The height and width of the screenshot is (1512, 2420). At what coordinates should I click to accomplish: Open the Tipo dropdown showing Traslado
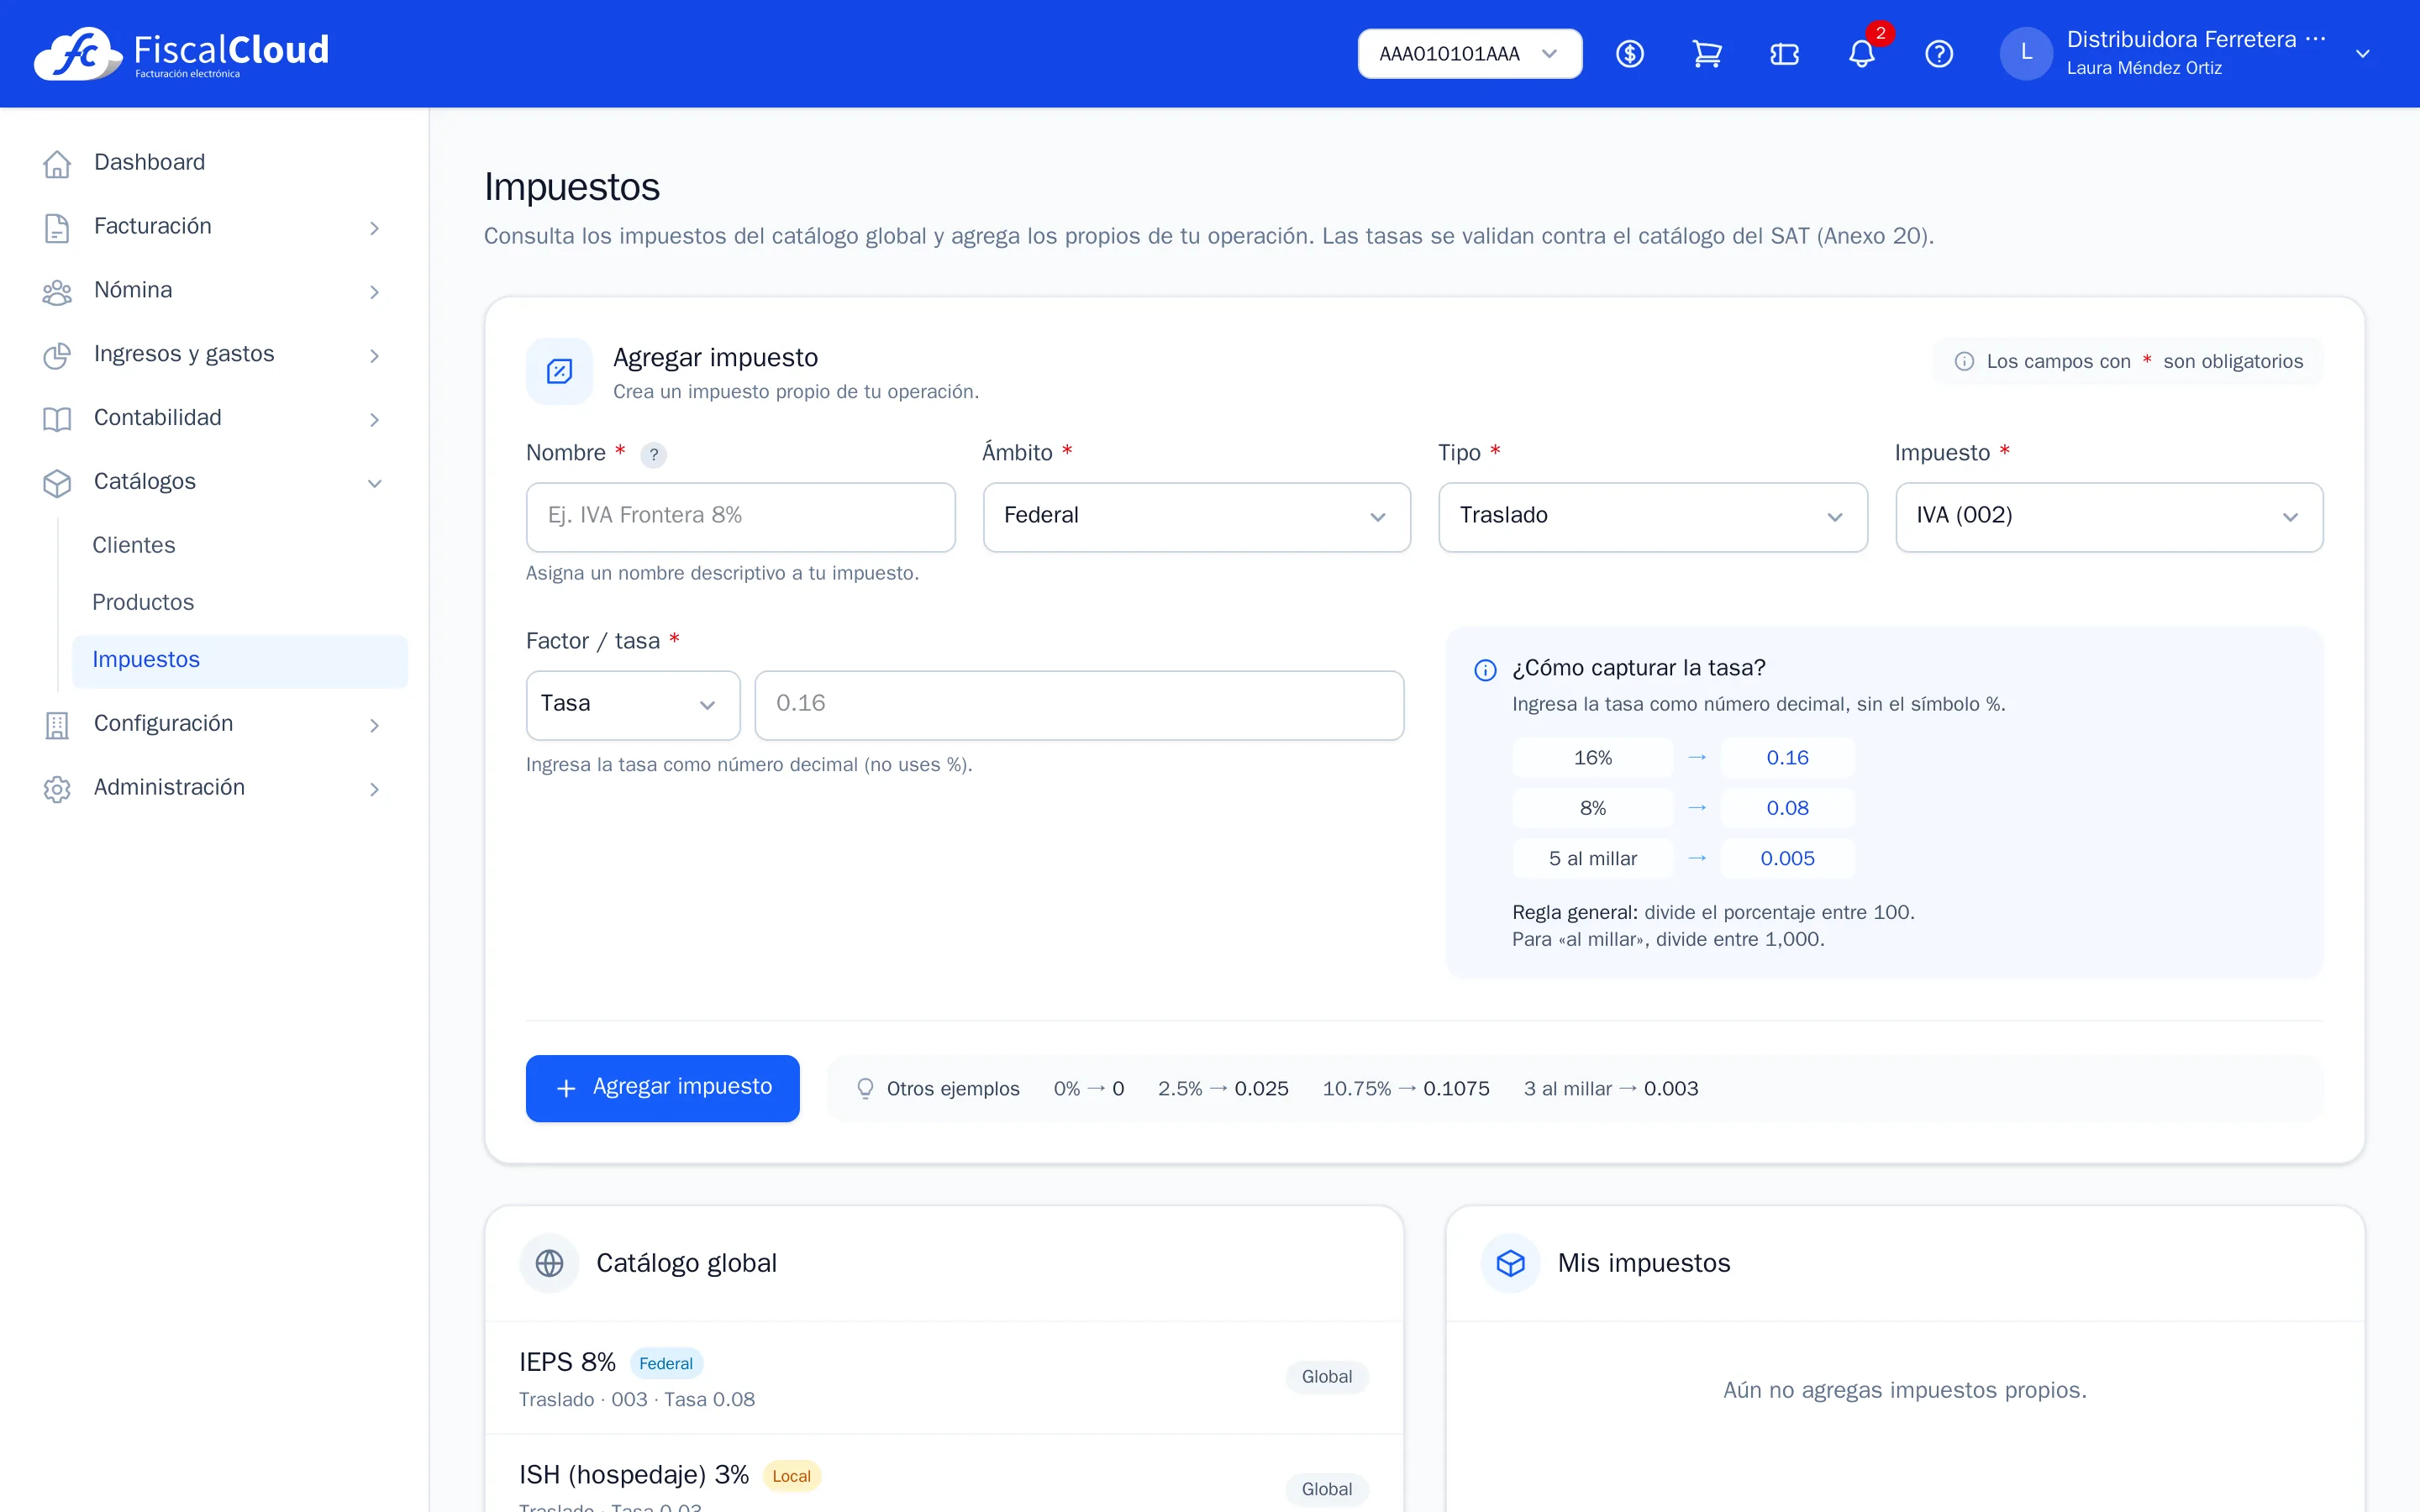[1653, 517]
